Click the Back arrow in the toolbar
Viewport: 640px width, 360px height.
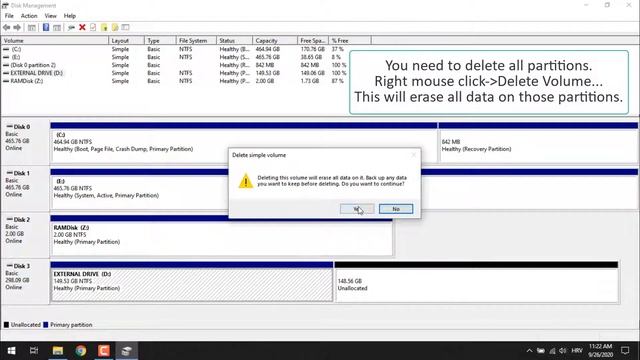7,27
